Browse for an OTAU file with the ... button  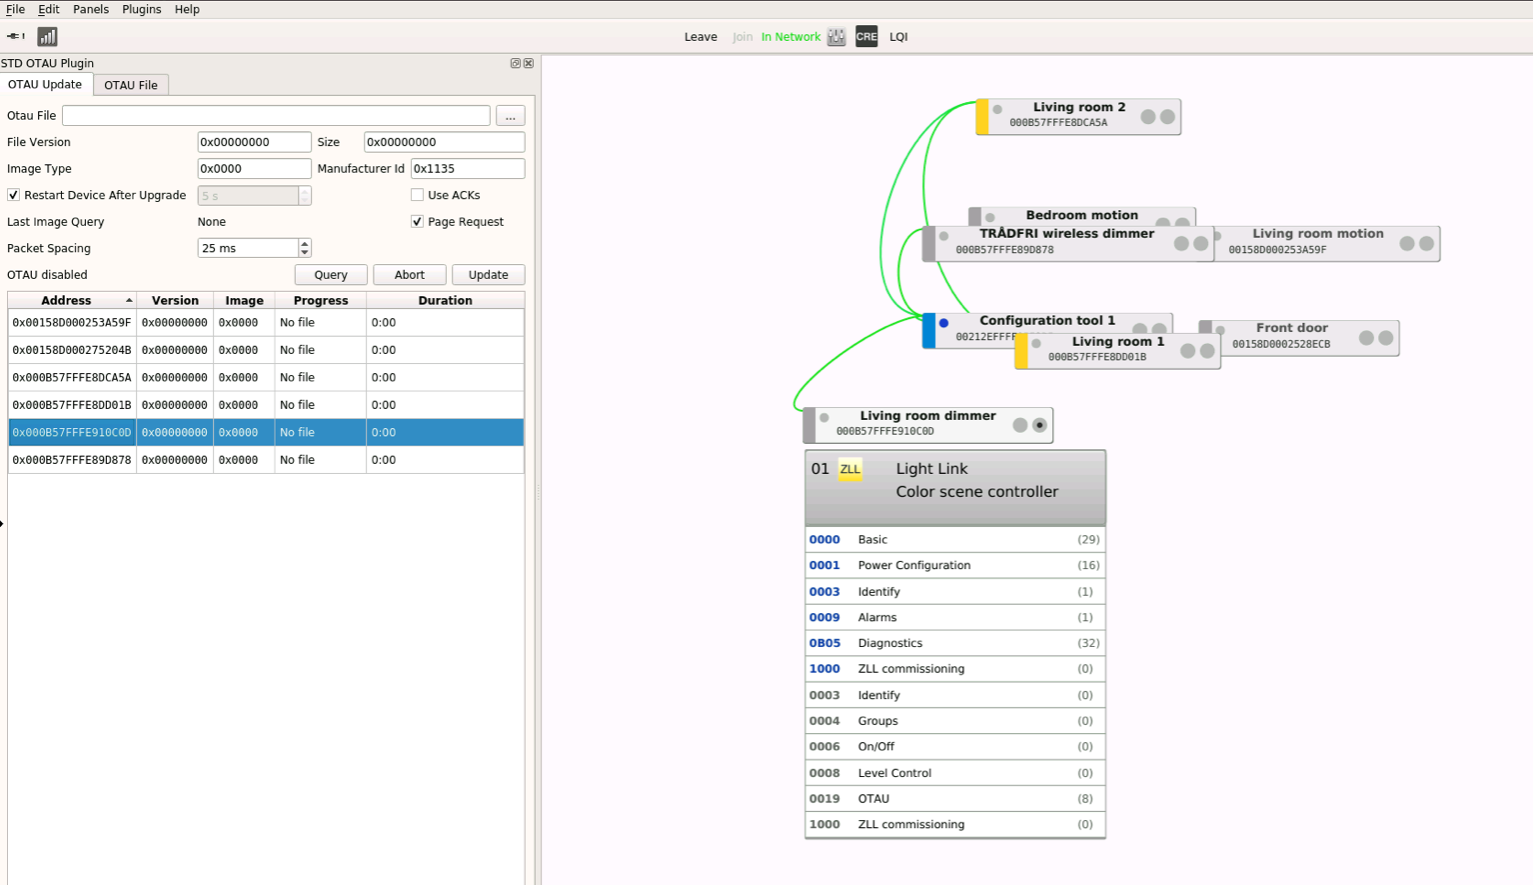pyautogui.click(x=510, y=116)
